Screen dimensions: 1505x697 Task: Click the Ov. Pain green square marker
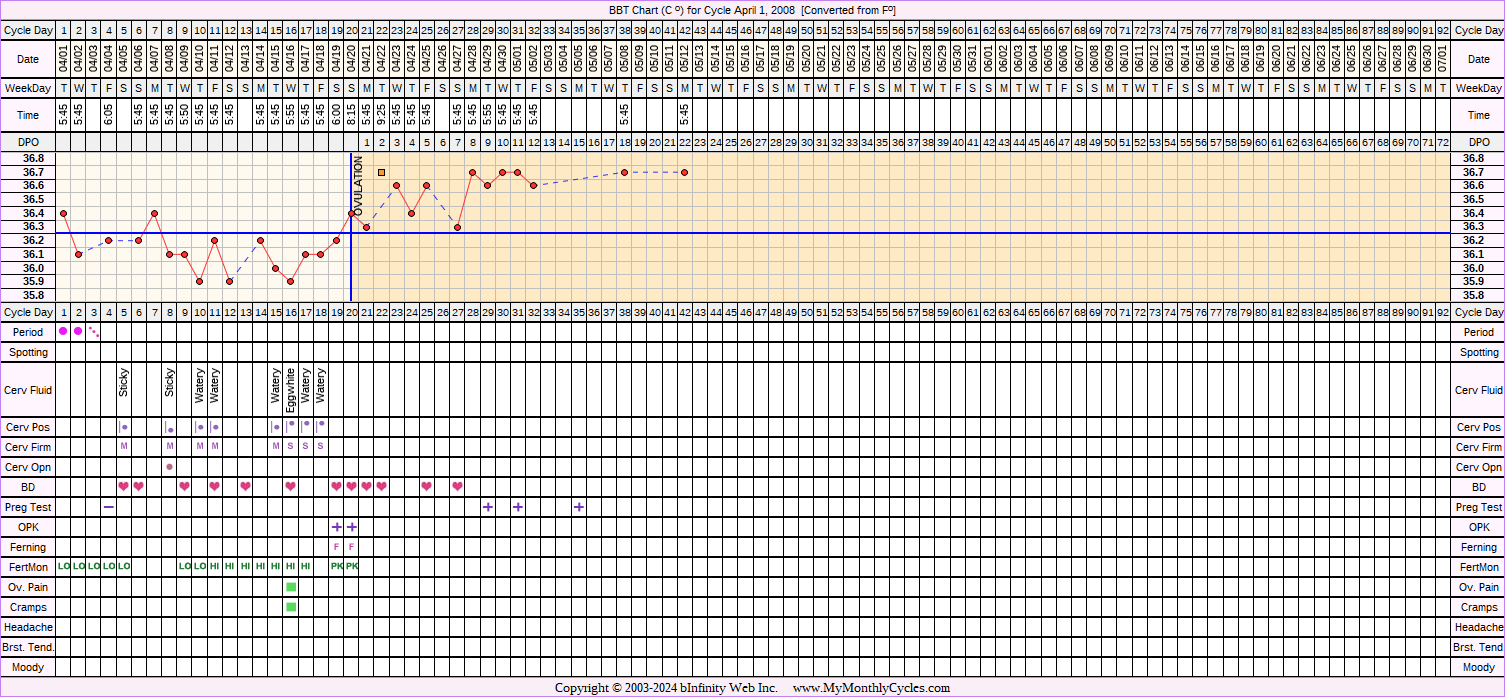pyautogui.click(x=291, y=587)
